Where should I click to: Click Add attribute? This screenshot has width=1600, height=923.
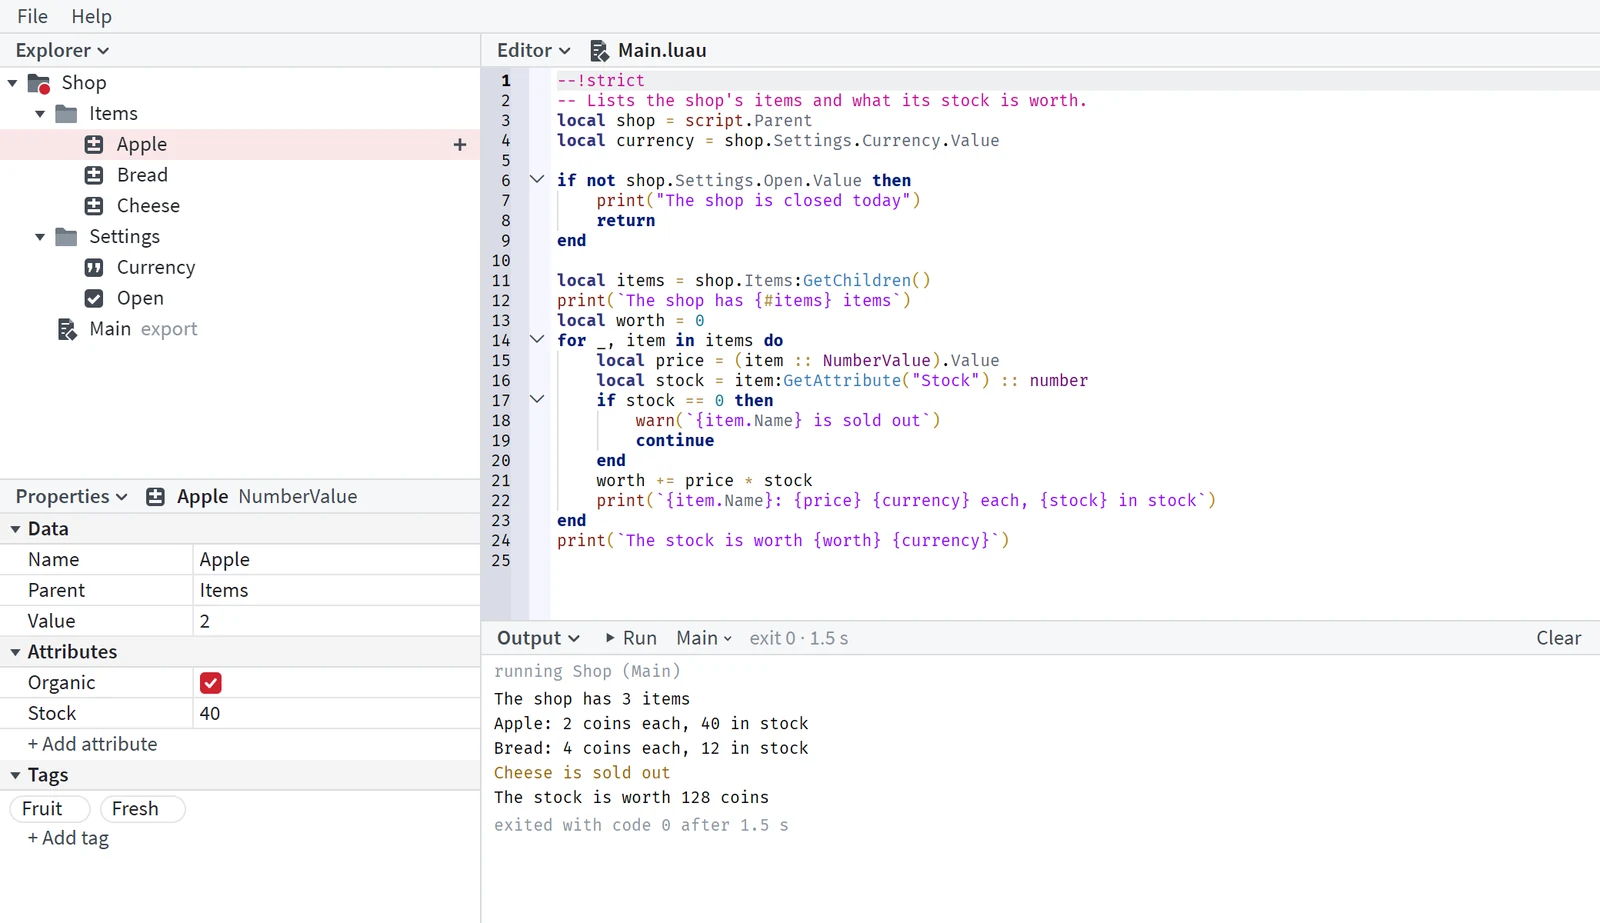click(x=92, y=744)
